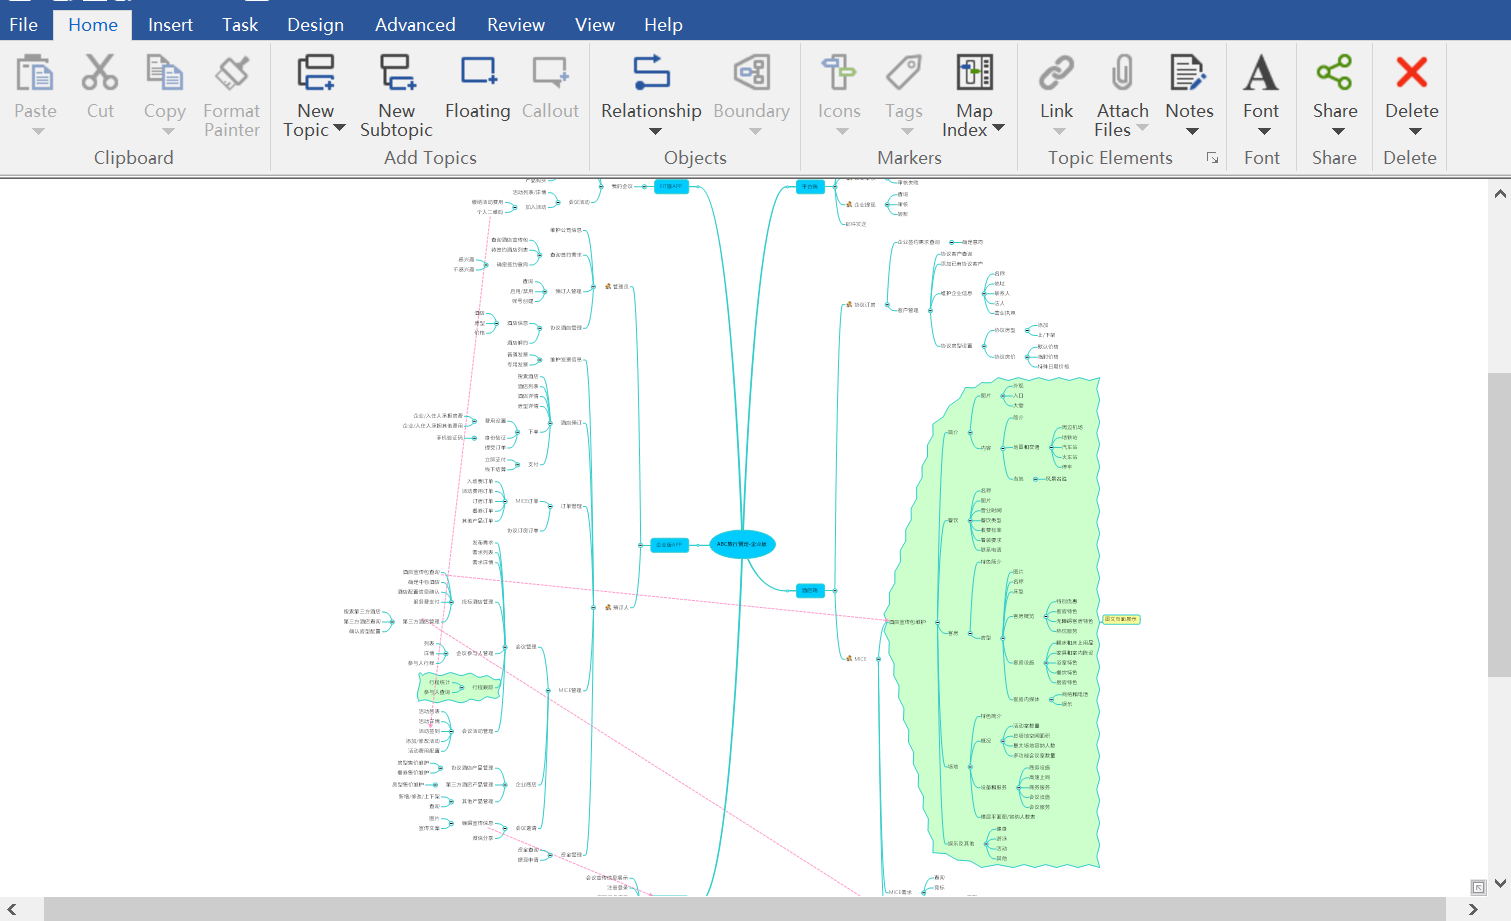Open the Icons markers button

tap(839, 74)
